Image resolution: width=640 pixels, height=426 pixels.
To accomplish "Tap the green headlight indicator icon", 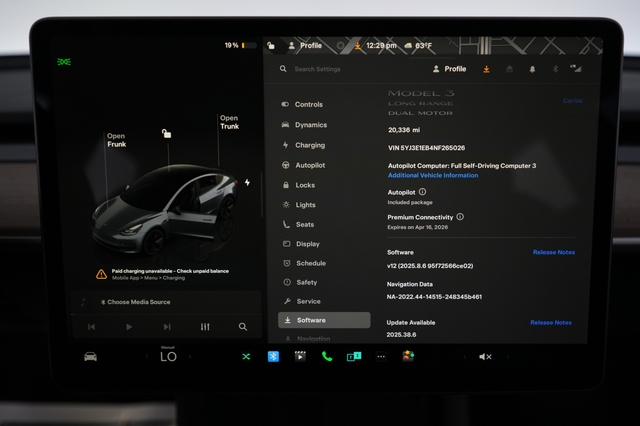I will pyautogui.click(x=64, y=62).
